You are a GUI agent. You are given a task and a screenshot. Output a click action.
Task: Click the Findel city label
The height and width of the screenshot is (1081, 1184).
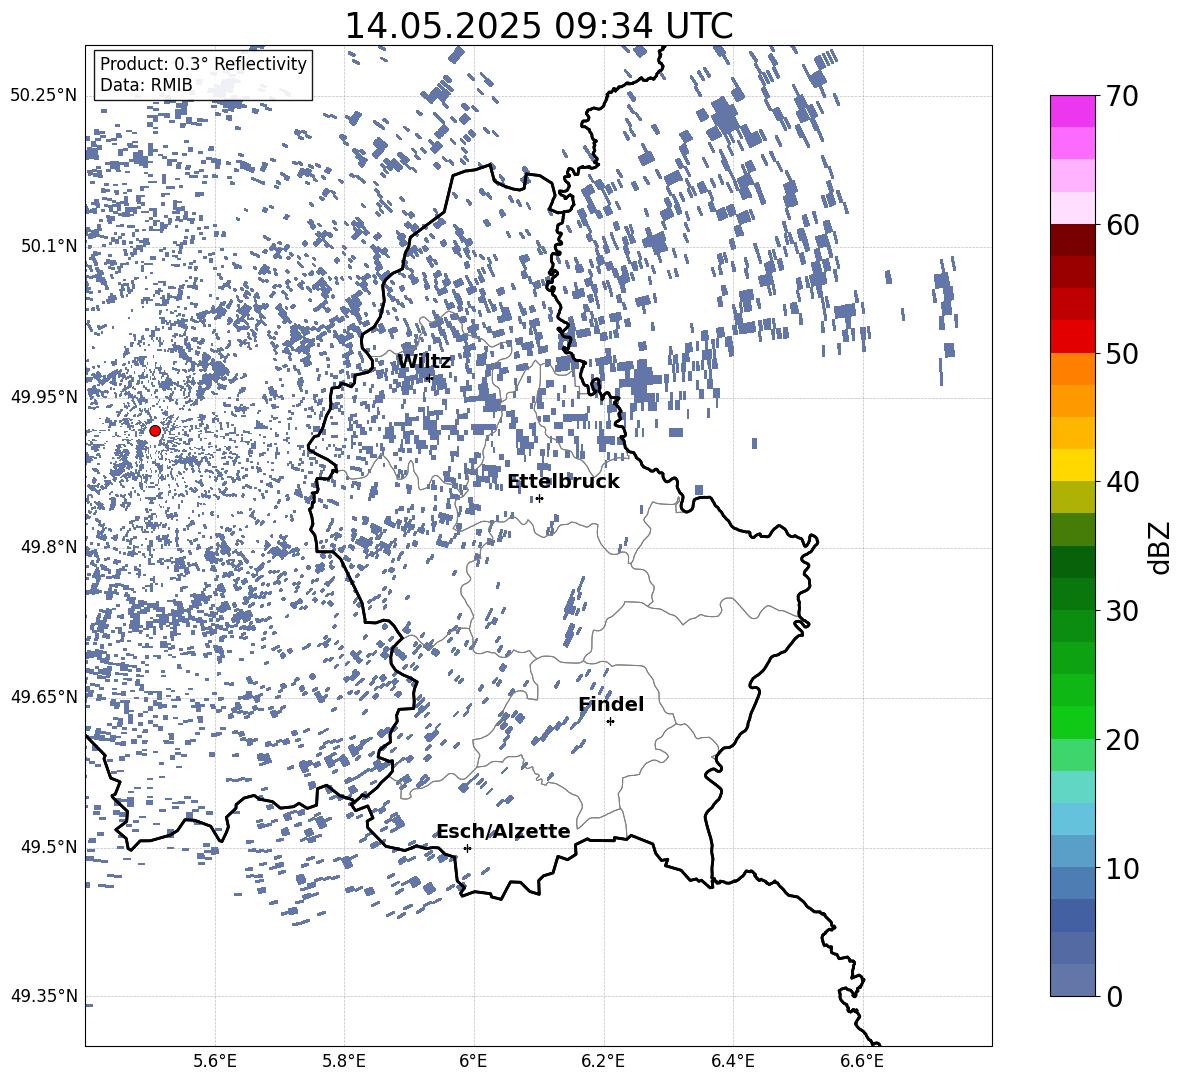tap(611, 704)
